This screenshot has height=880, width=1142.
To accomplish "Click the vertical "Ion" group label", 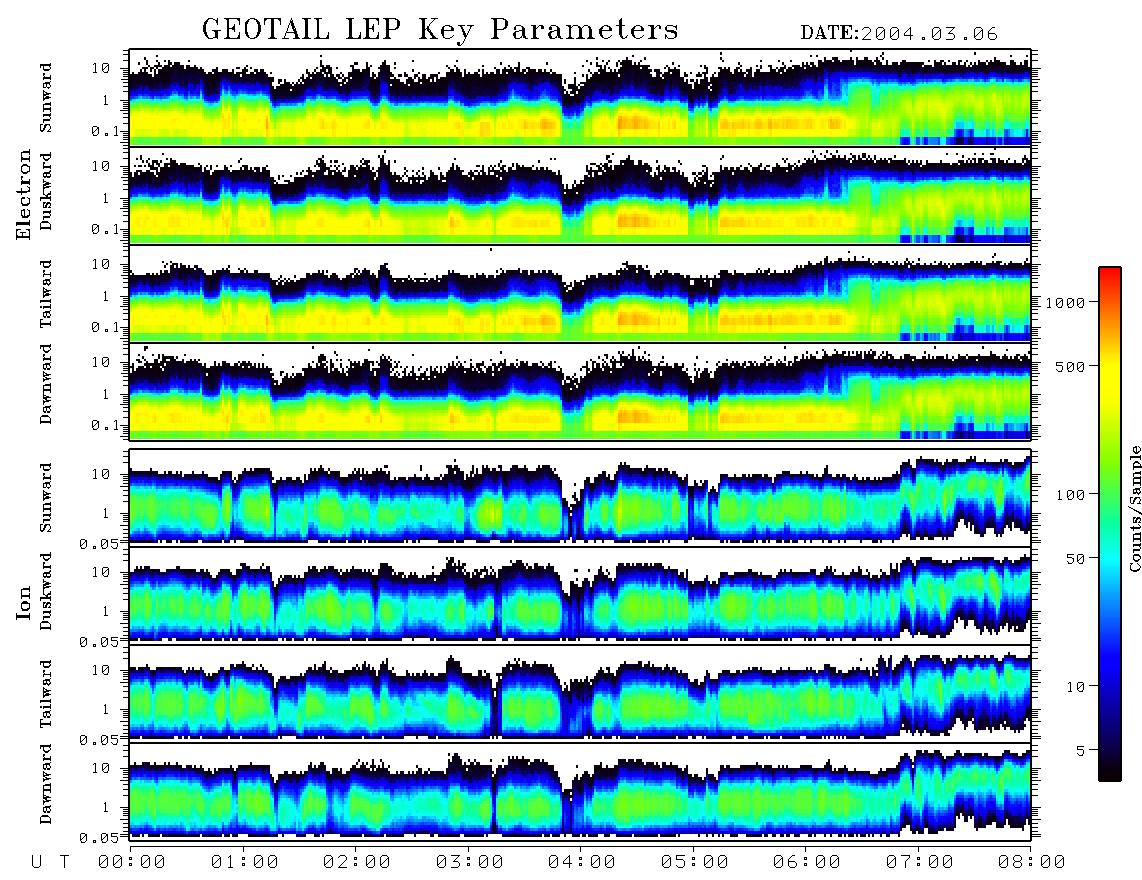I will tap(24, 602).
